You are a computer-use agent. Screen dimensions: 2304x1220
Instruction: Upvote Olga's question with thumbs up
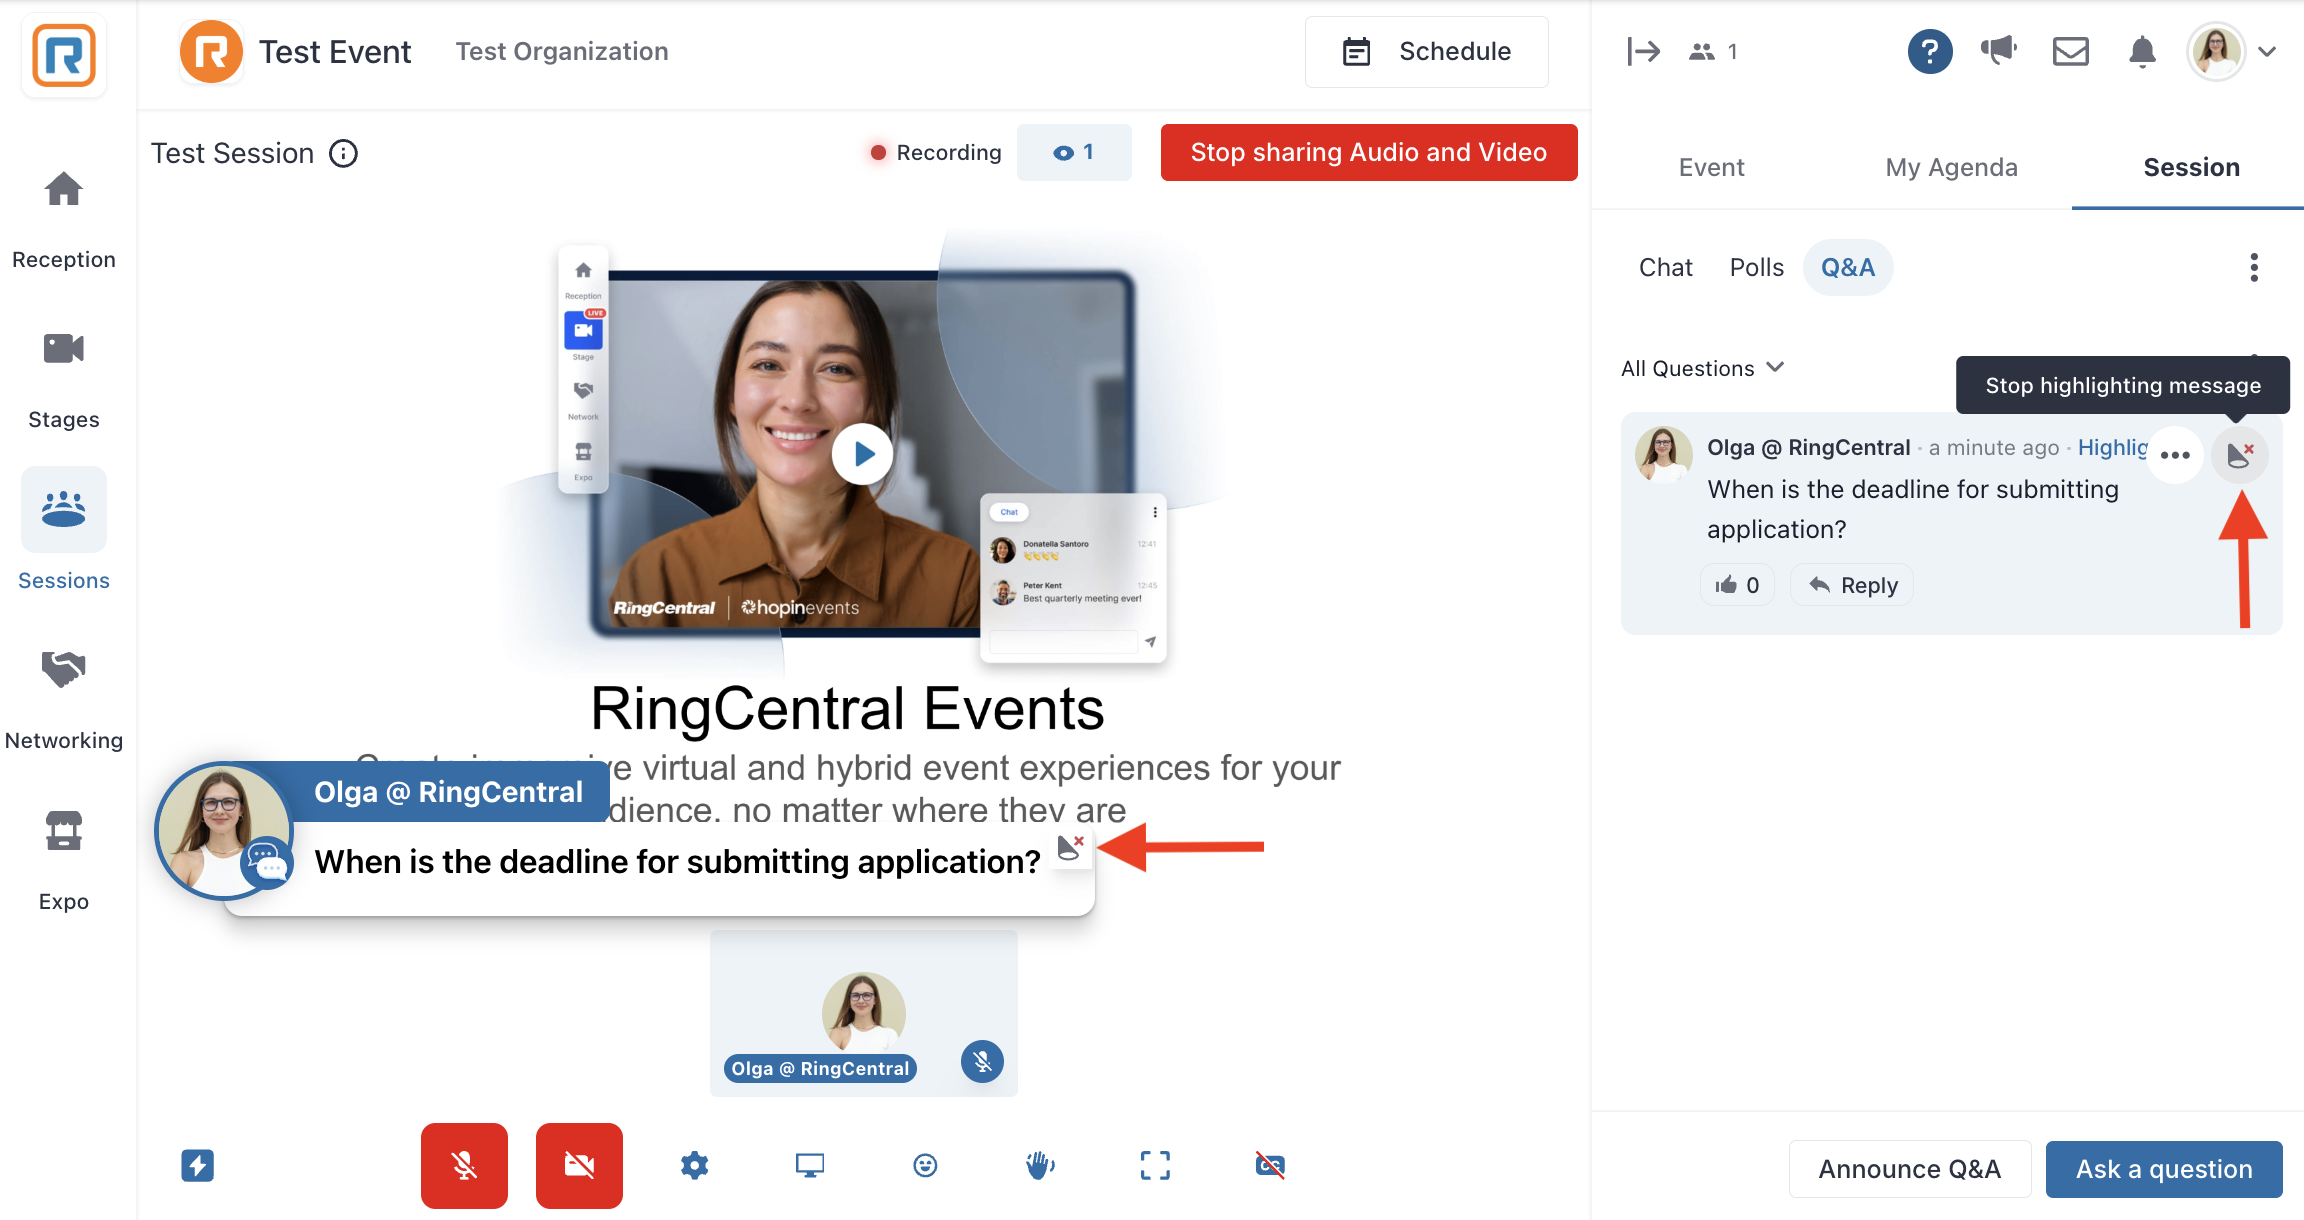1737,585
